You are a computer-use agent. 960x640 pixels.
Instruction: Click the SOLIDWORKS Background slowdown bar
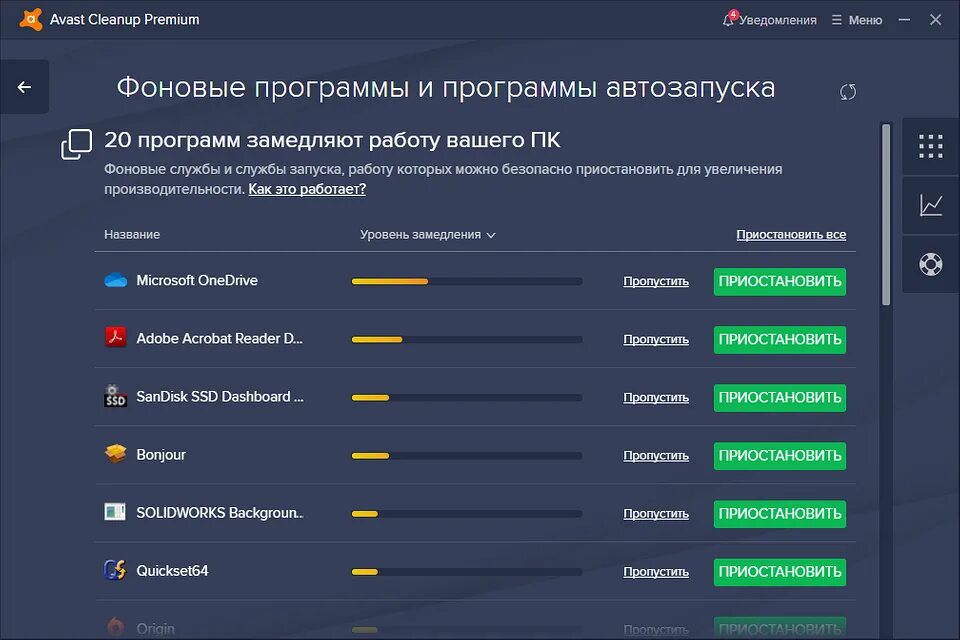pyautogui.click(x=467, y=514)
